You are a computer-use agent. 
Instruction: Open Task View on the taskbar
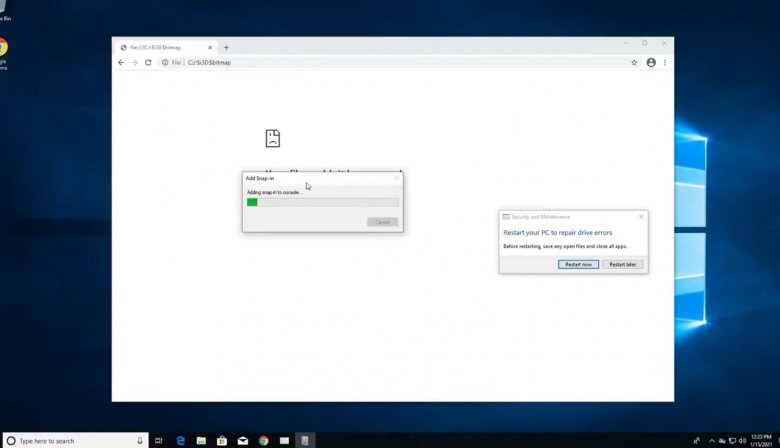point(159,440)
